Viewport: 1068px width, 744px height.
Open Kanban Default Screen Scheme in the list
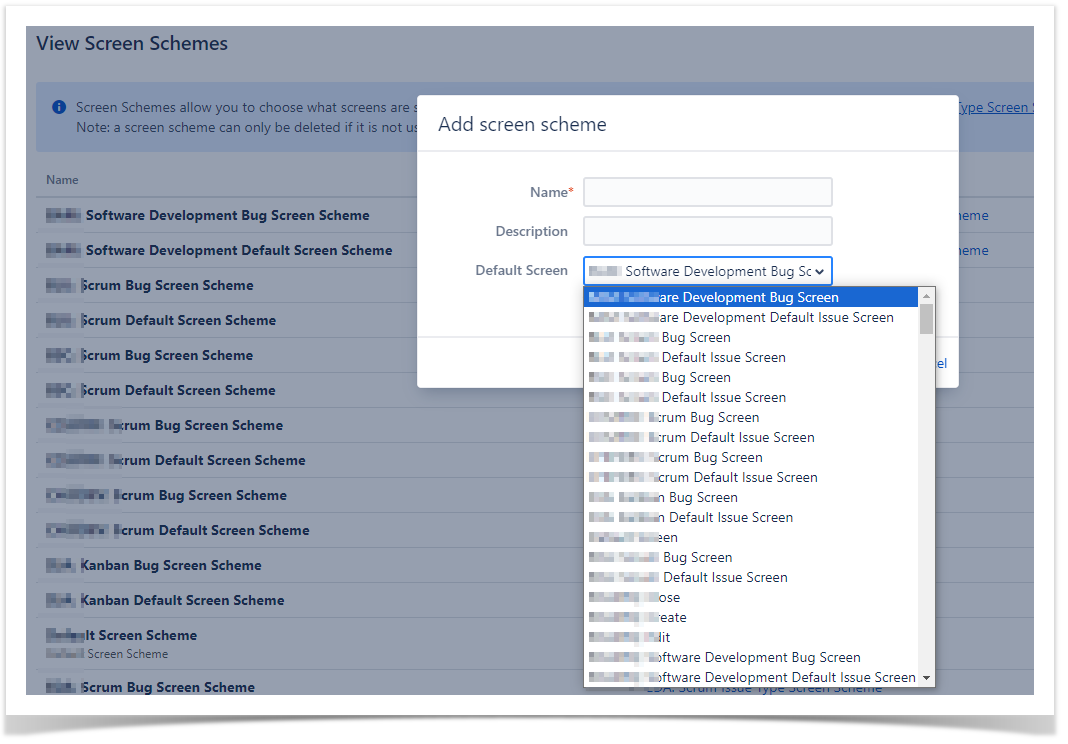click(182, 600)
